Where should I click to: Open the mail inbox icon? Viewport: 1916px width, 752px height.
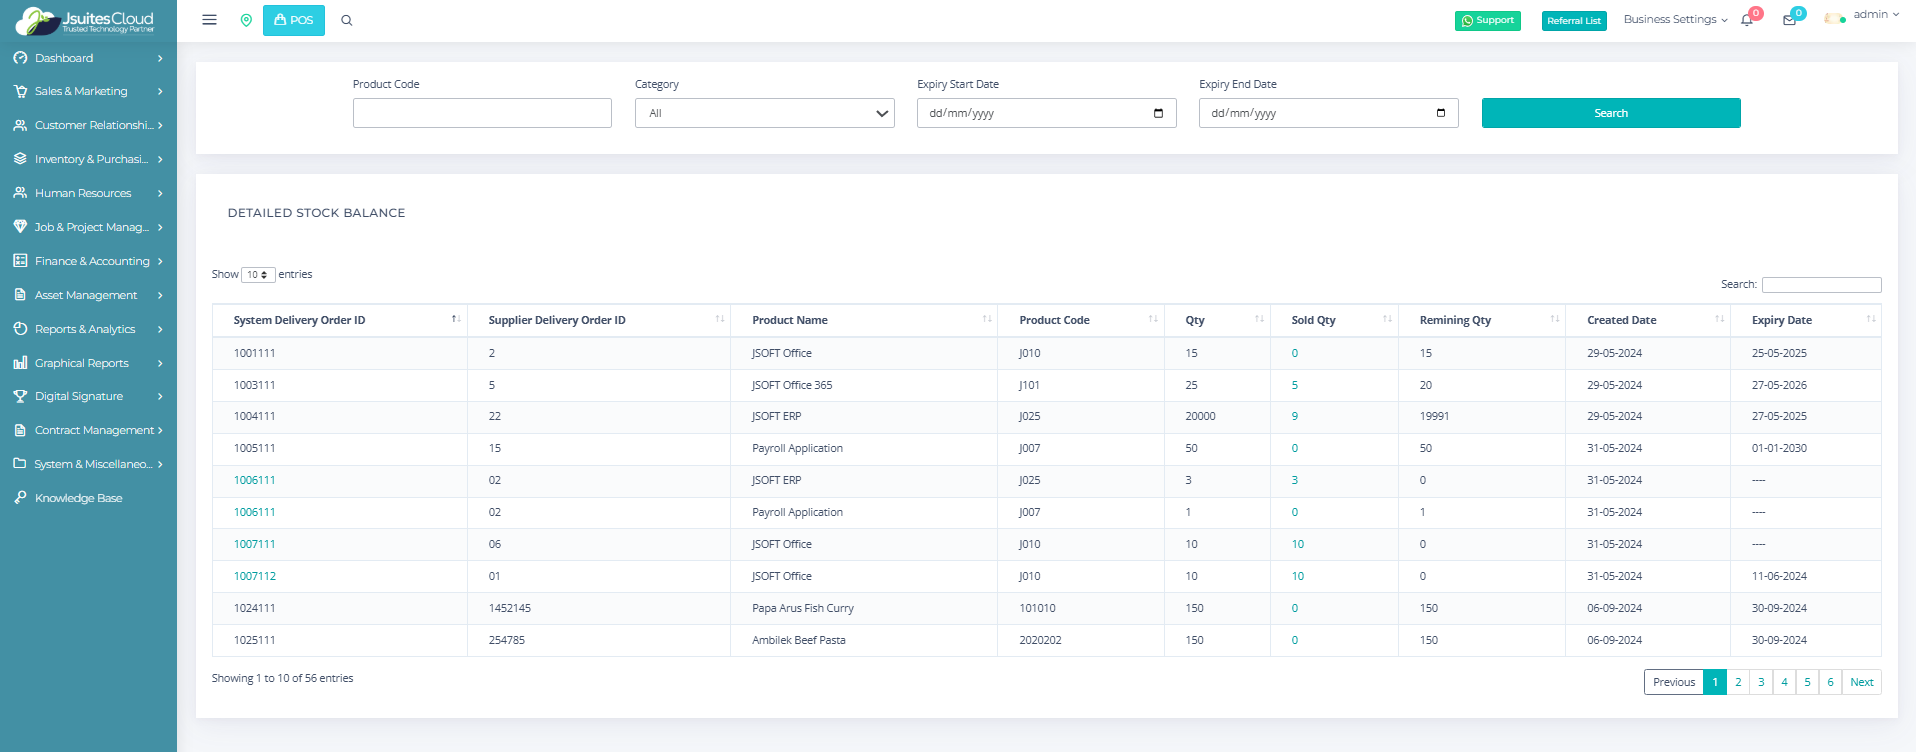tap(1789, 20)
